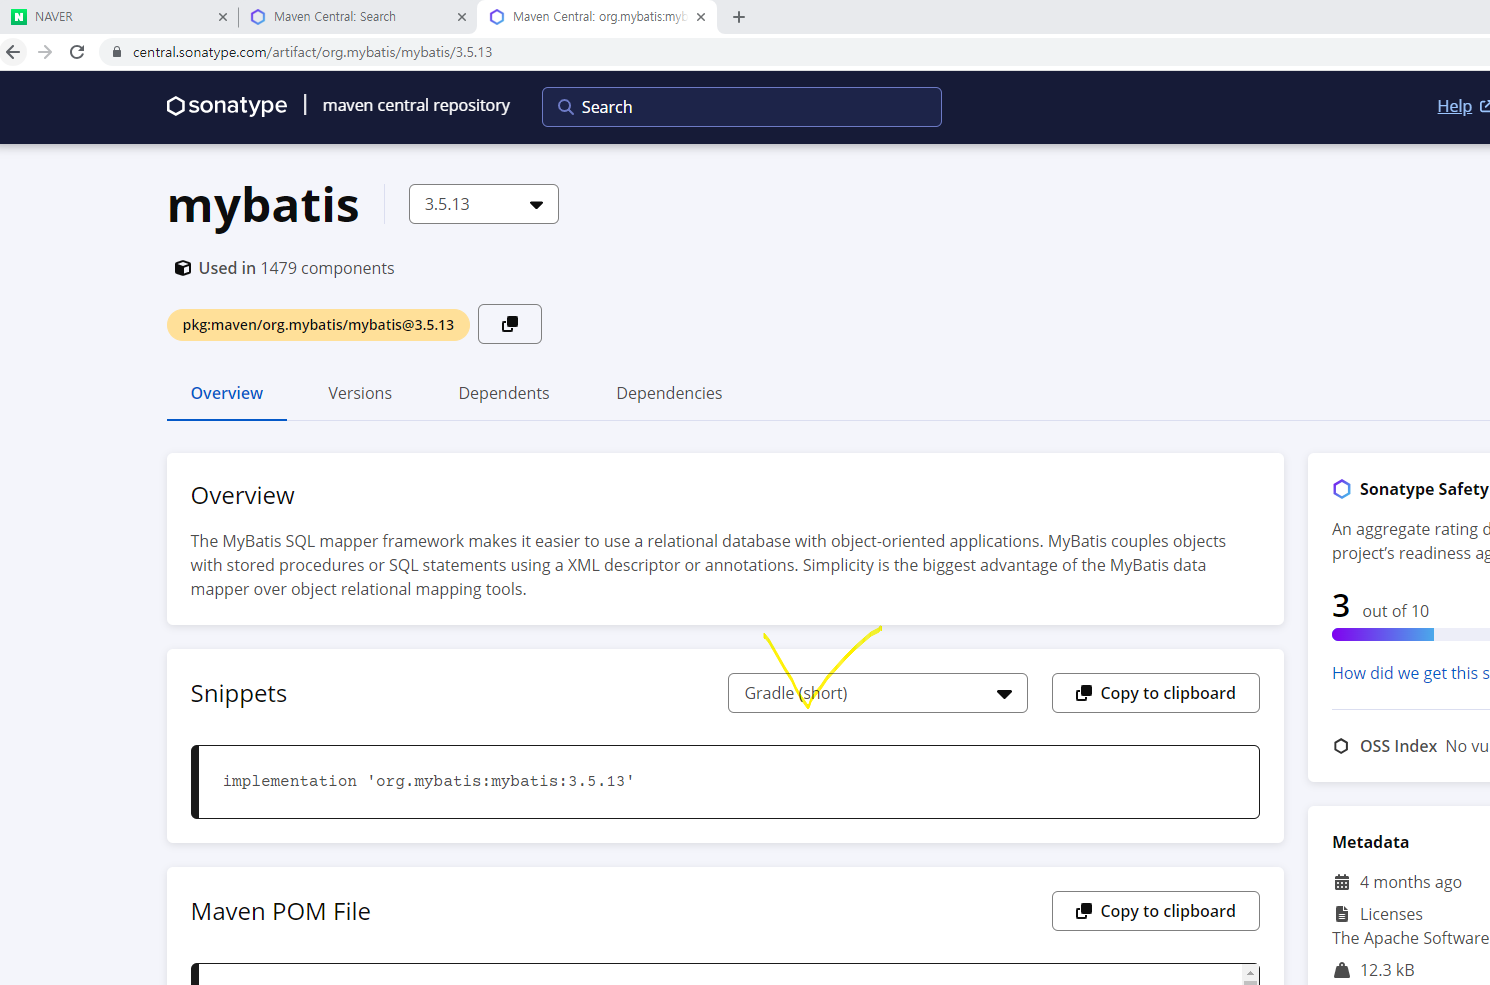Click the 3 out of 10 score text

1381,606
